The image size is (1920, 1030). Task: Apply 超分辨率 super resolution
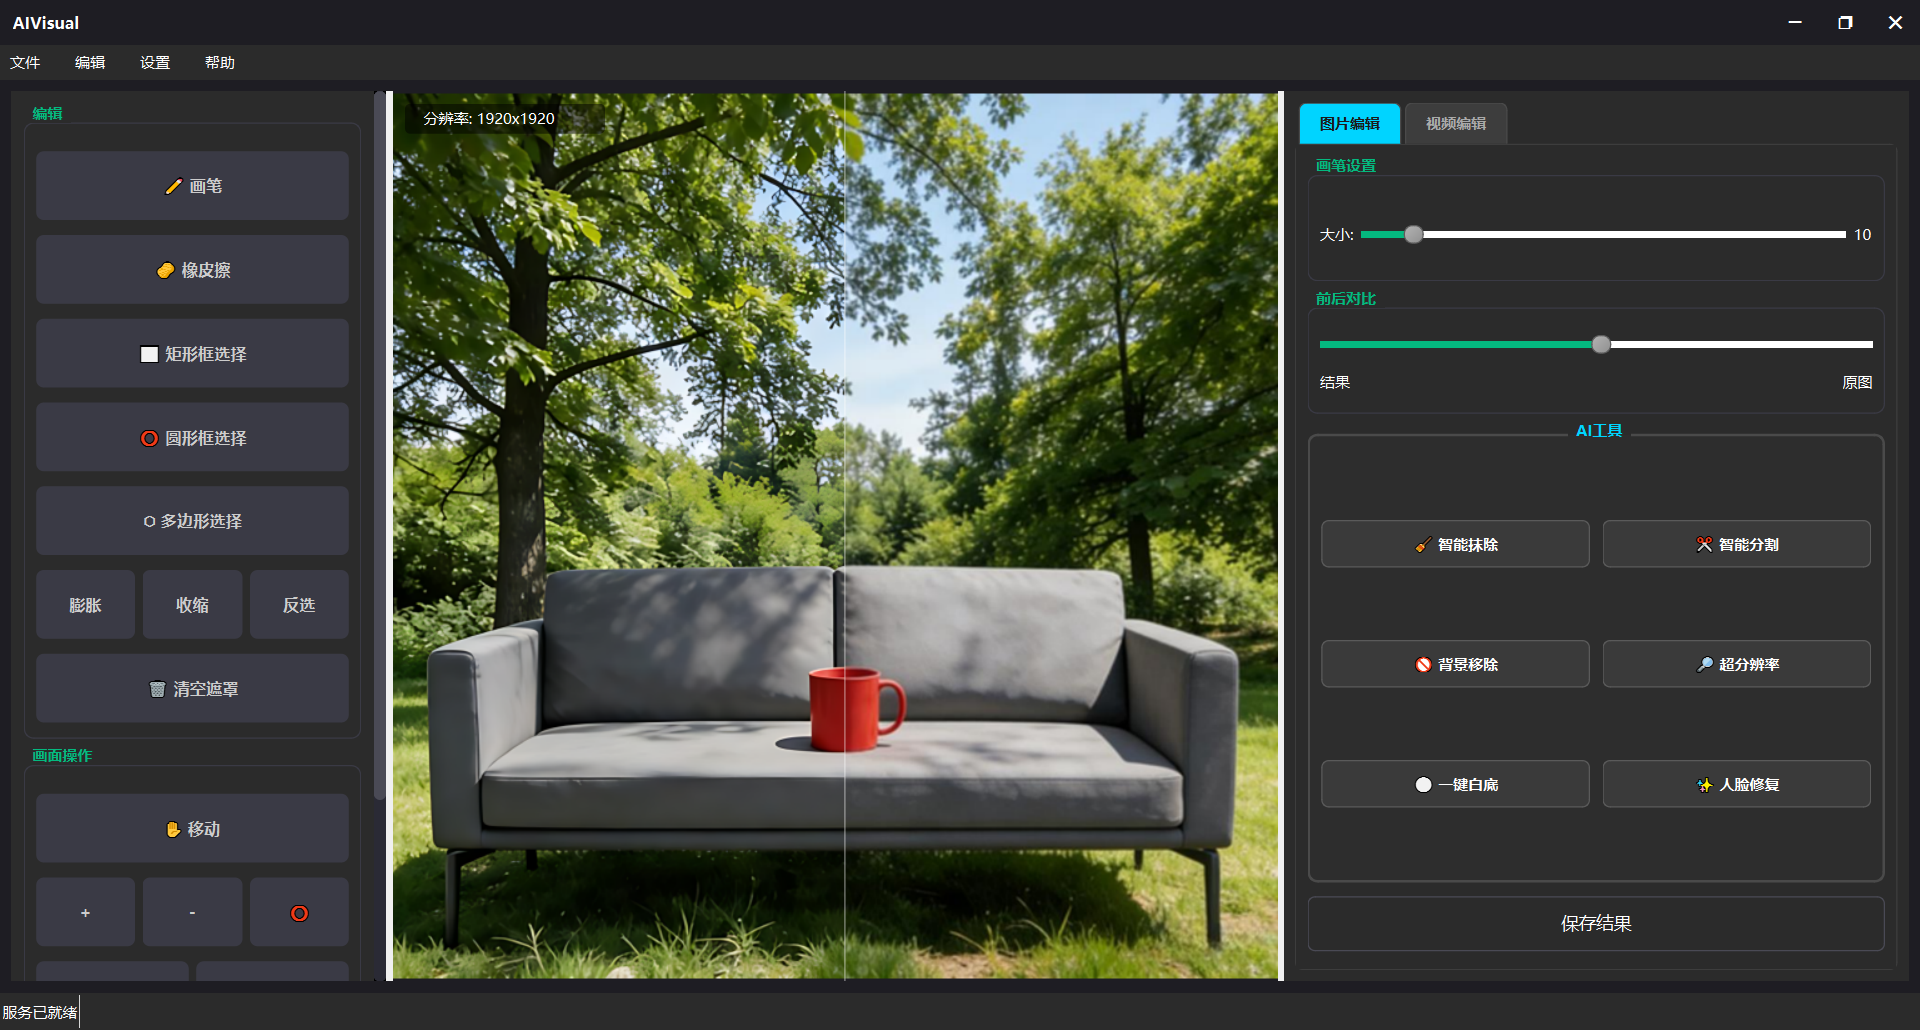pyautogui.click(x=1736, y=664)
